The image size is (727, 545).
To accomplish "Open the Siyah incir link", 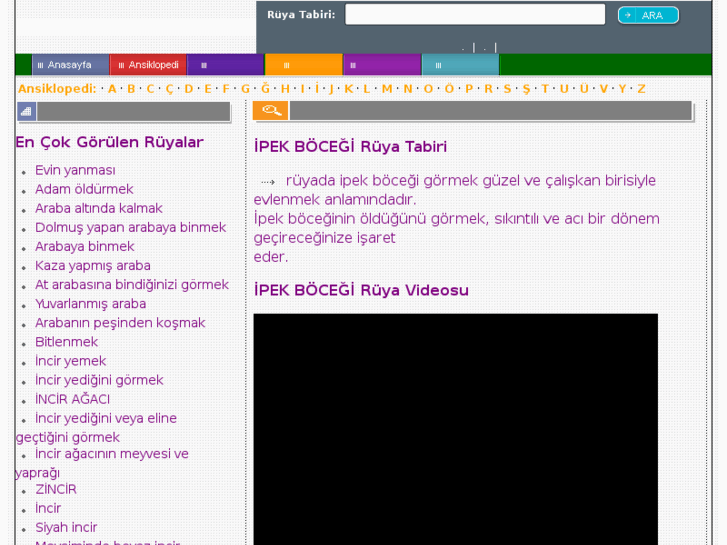I will point(66,527).
